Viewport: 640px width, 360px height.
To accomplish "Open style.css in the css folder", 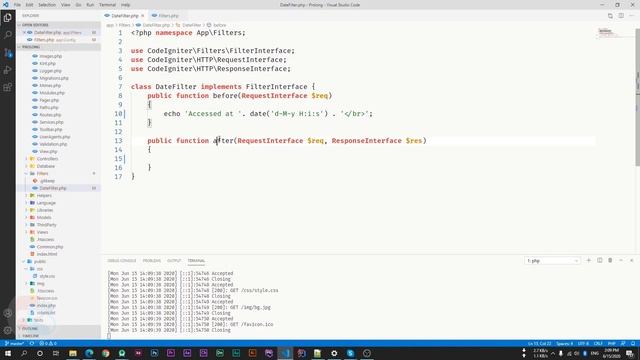I will [x=47, y=276].
